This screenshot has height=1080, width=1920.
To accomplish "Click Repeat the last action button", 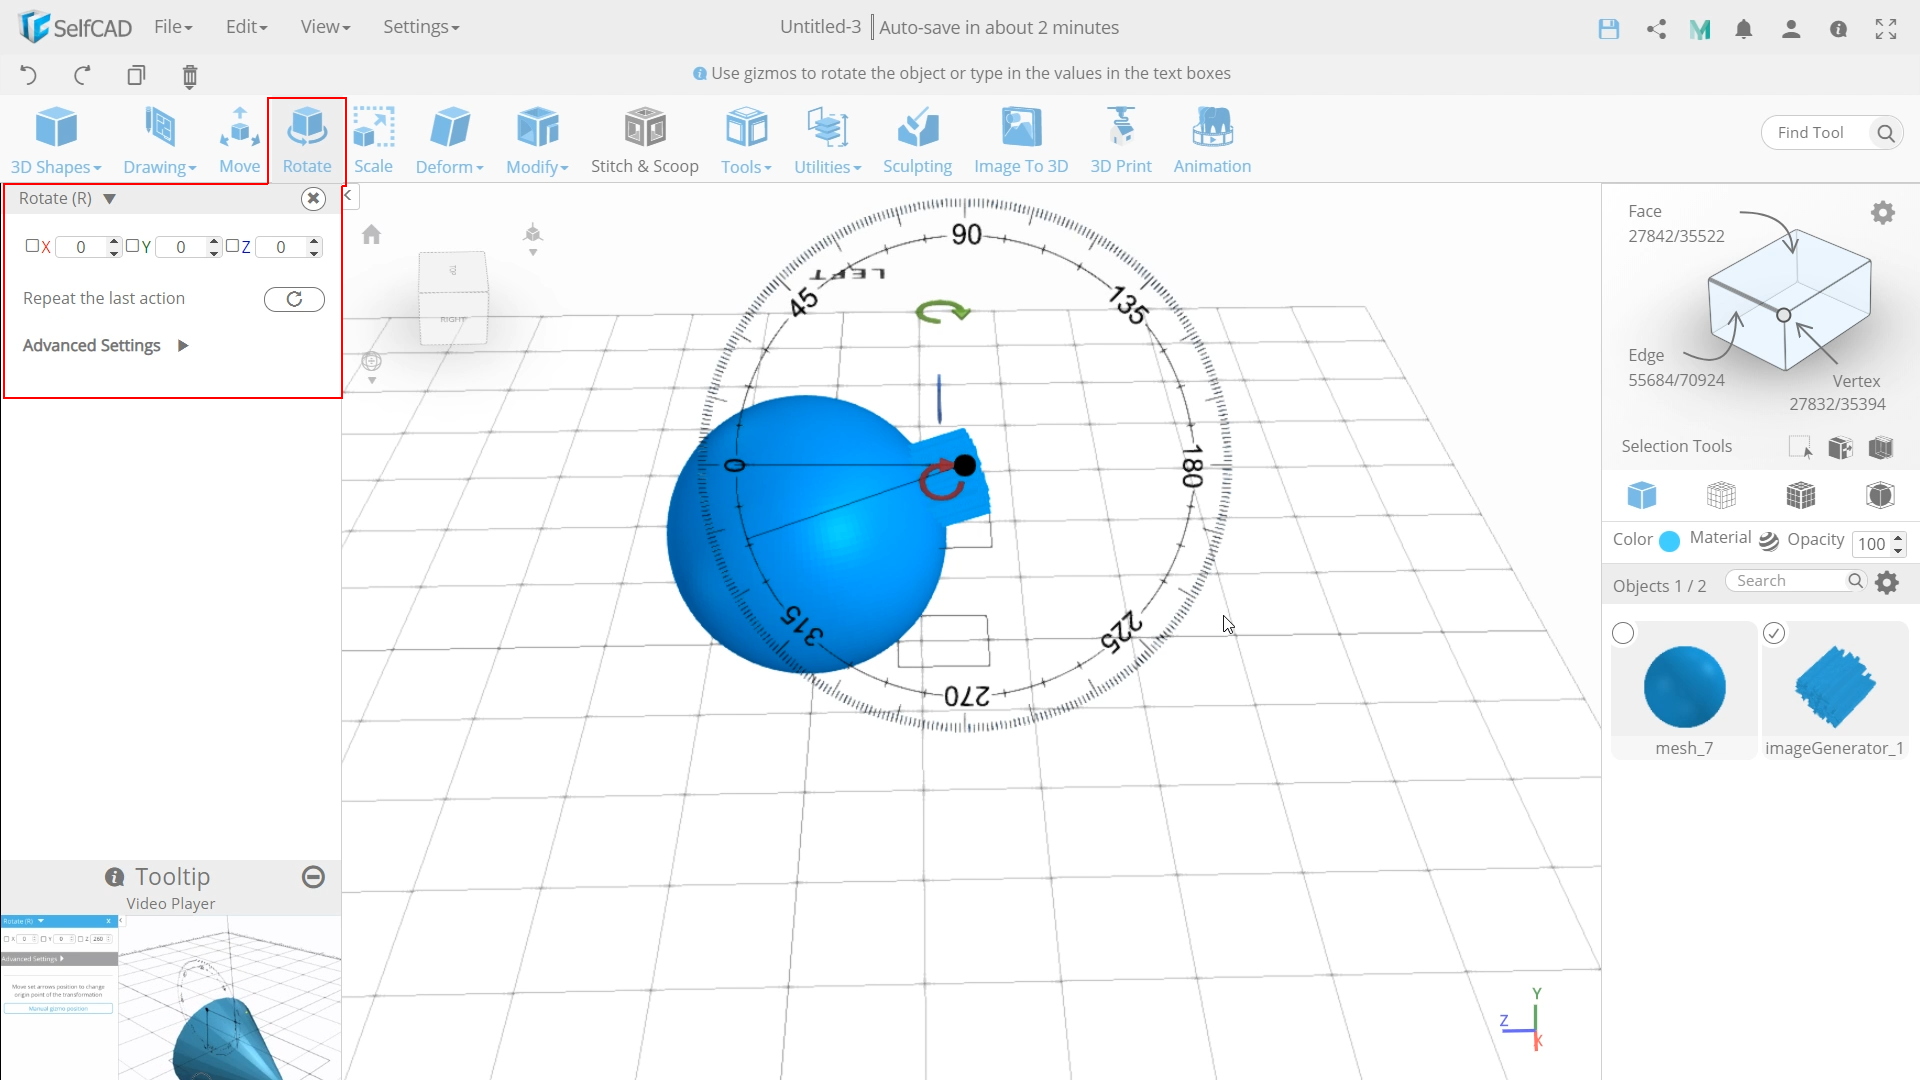I will [294, 299].
